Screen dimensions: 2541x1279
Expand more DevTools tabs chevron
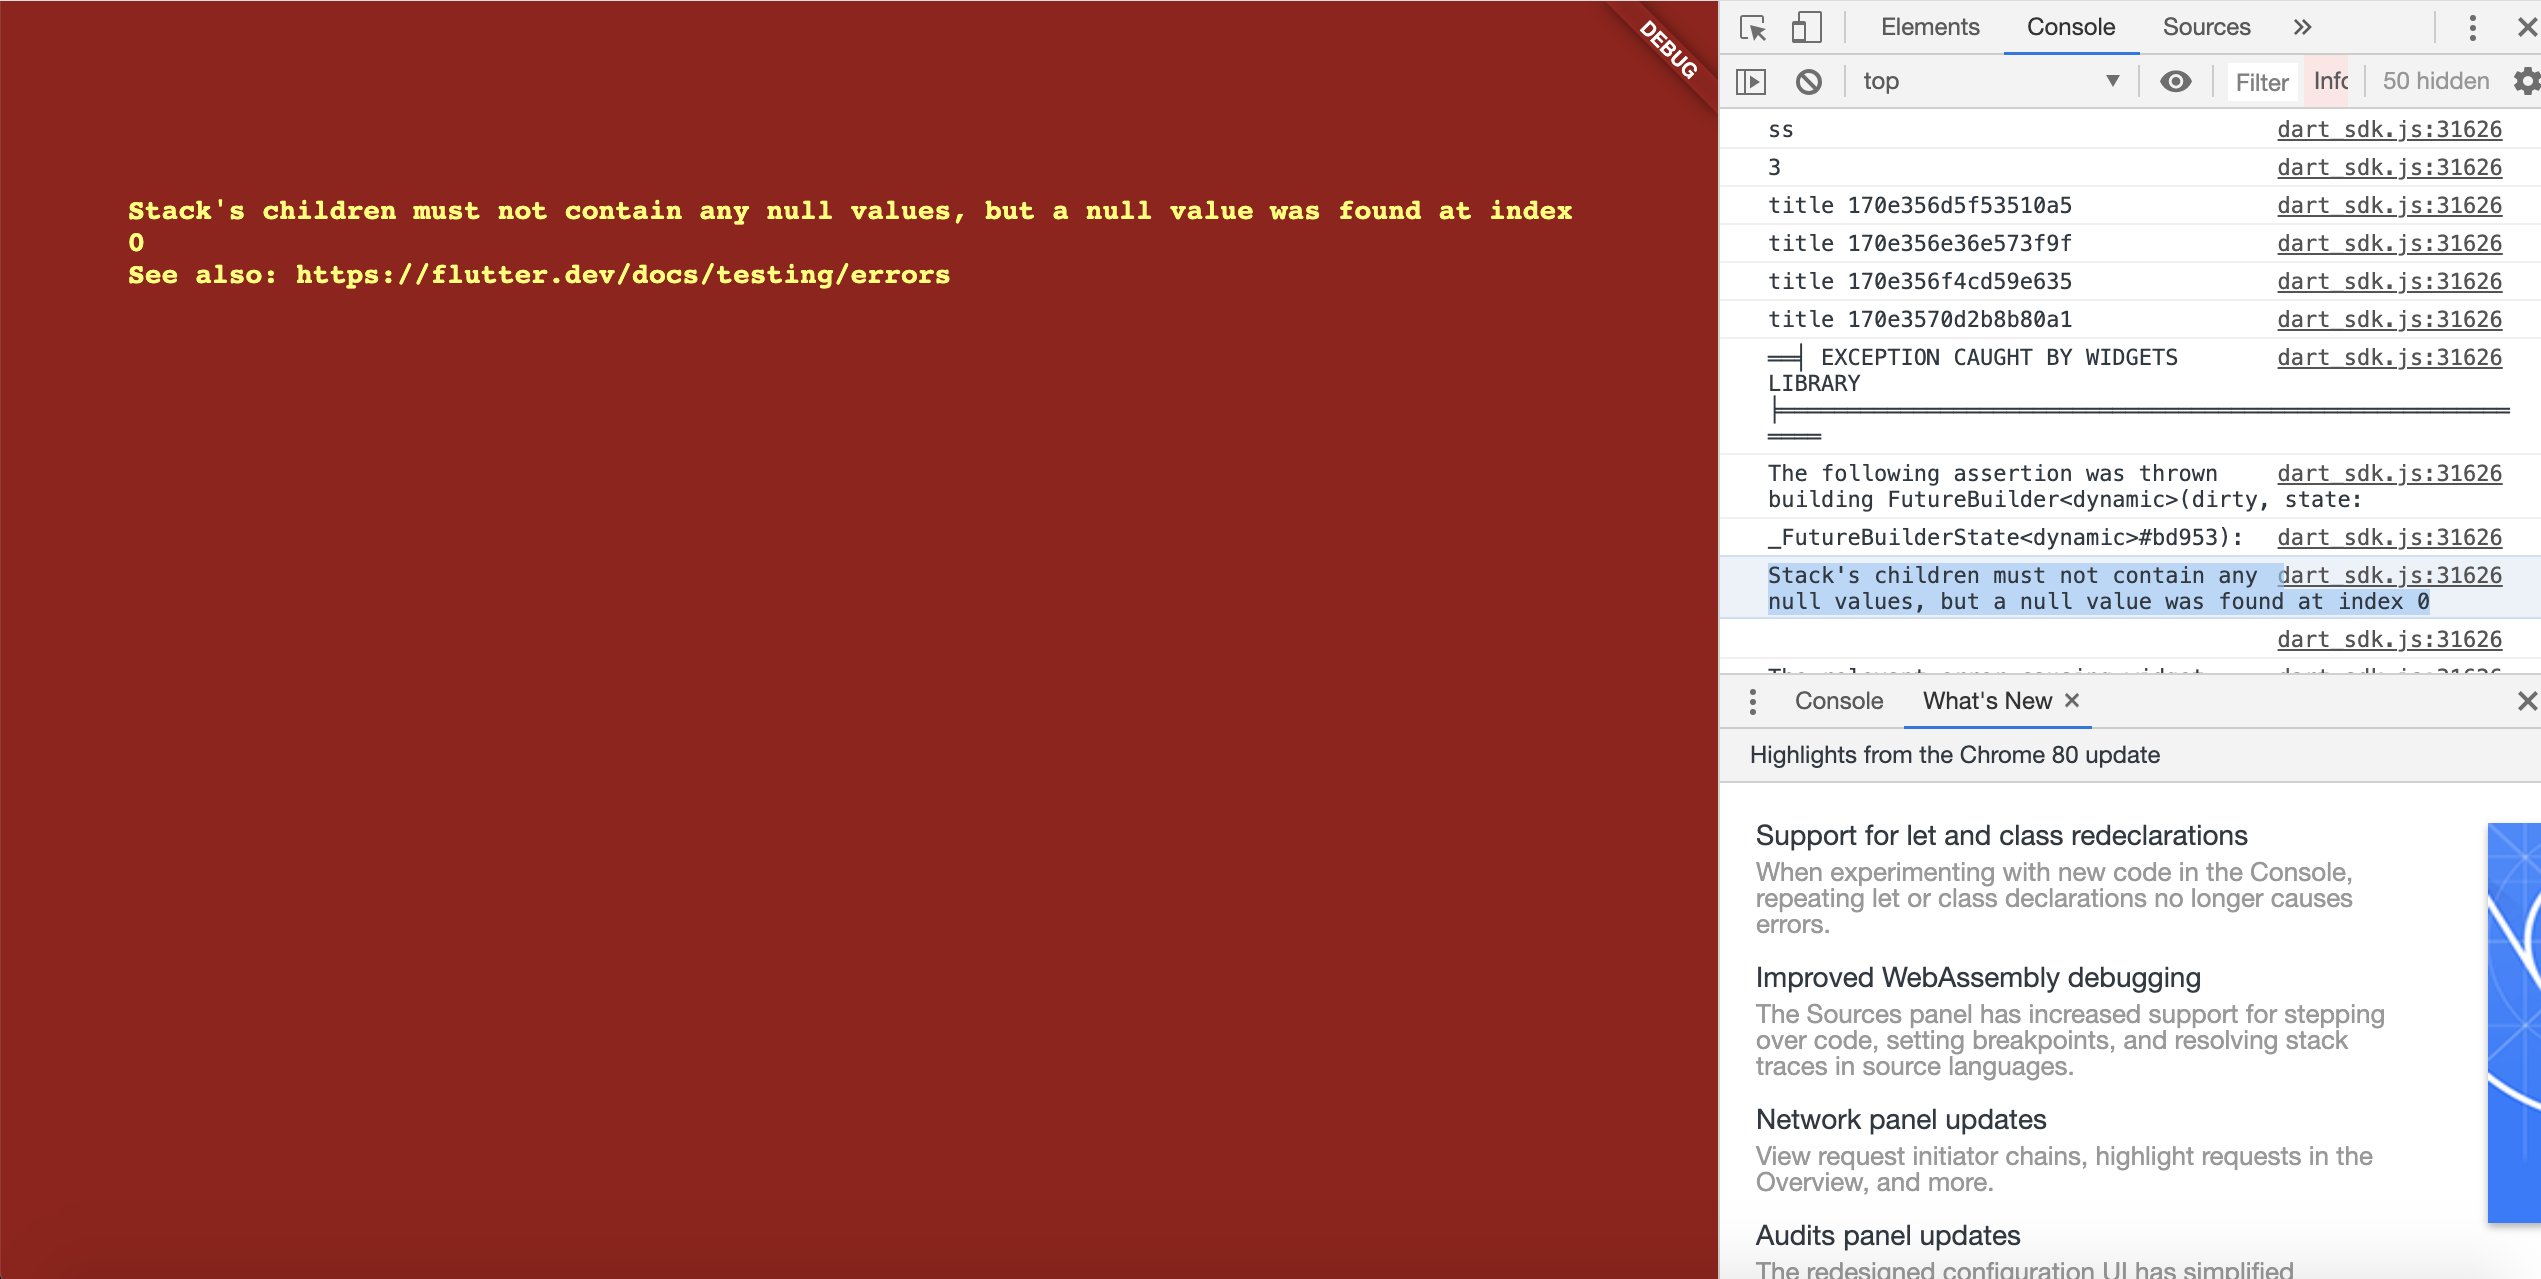(x=2303, y=27)
